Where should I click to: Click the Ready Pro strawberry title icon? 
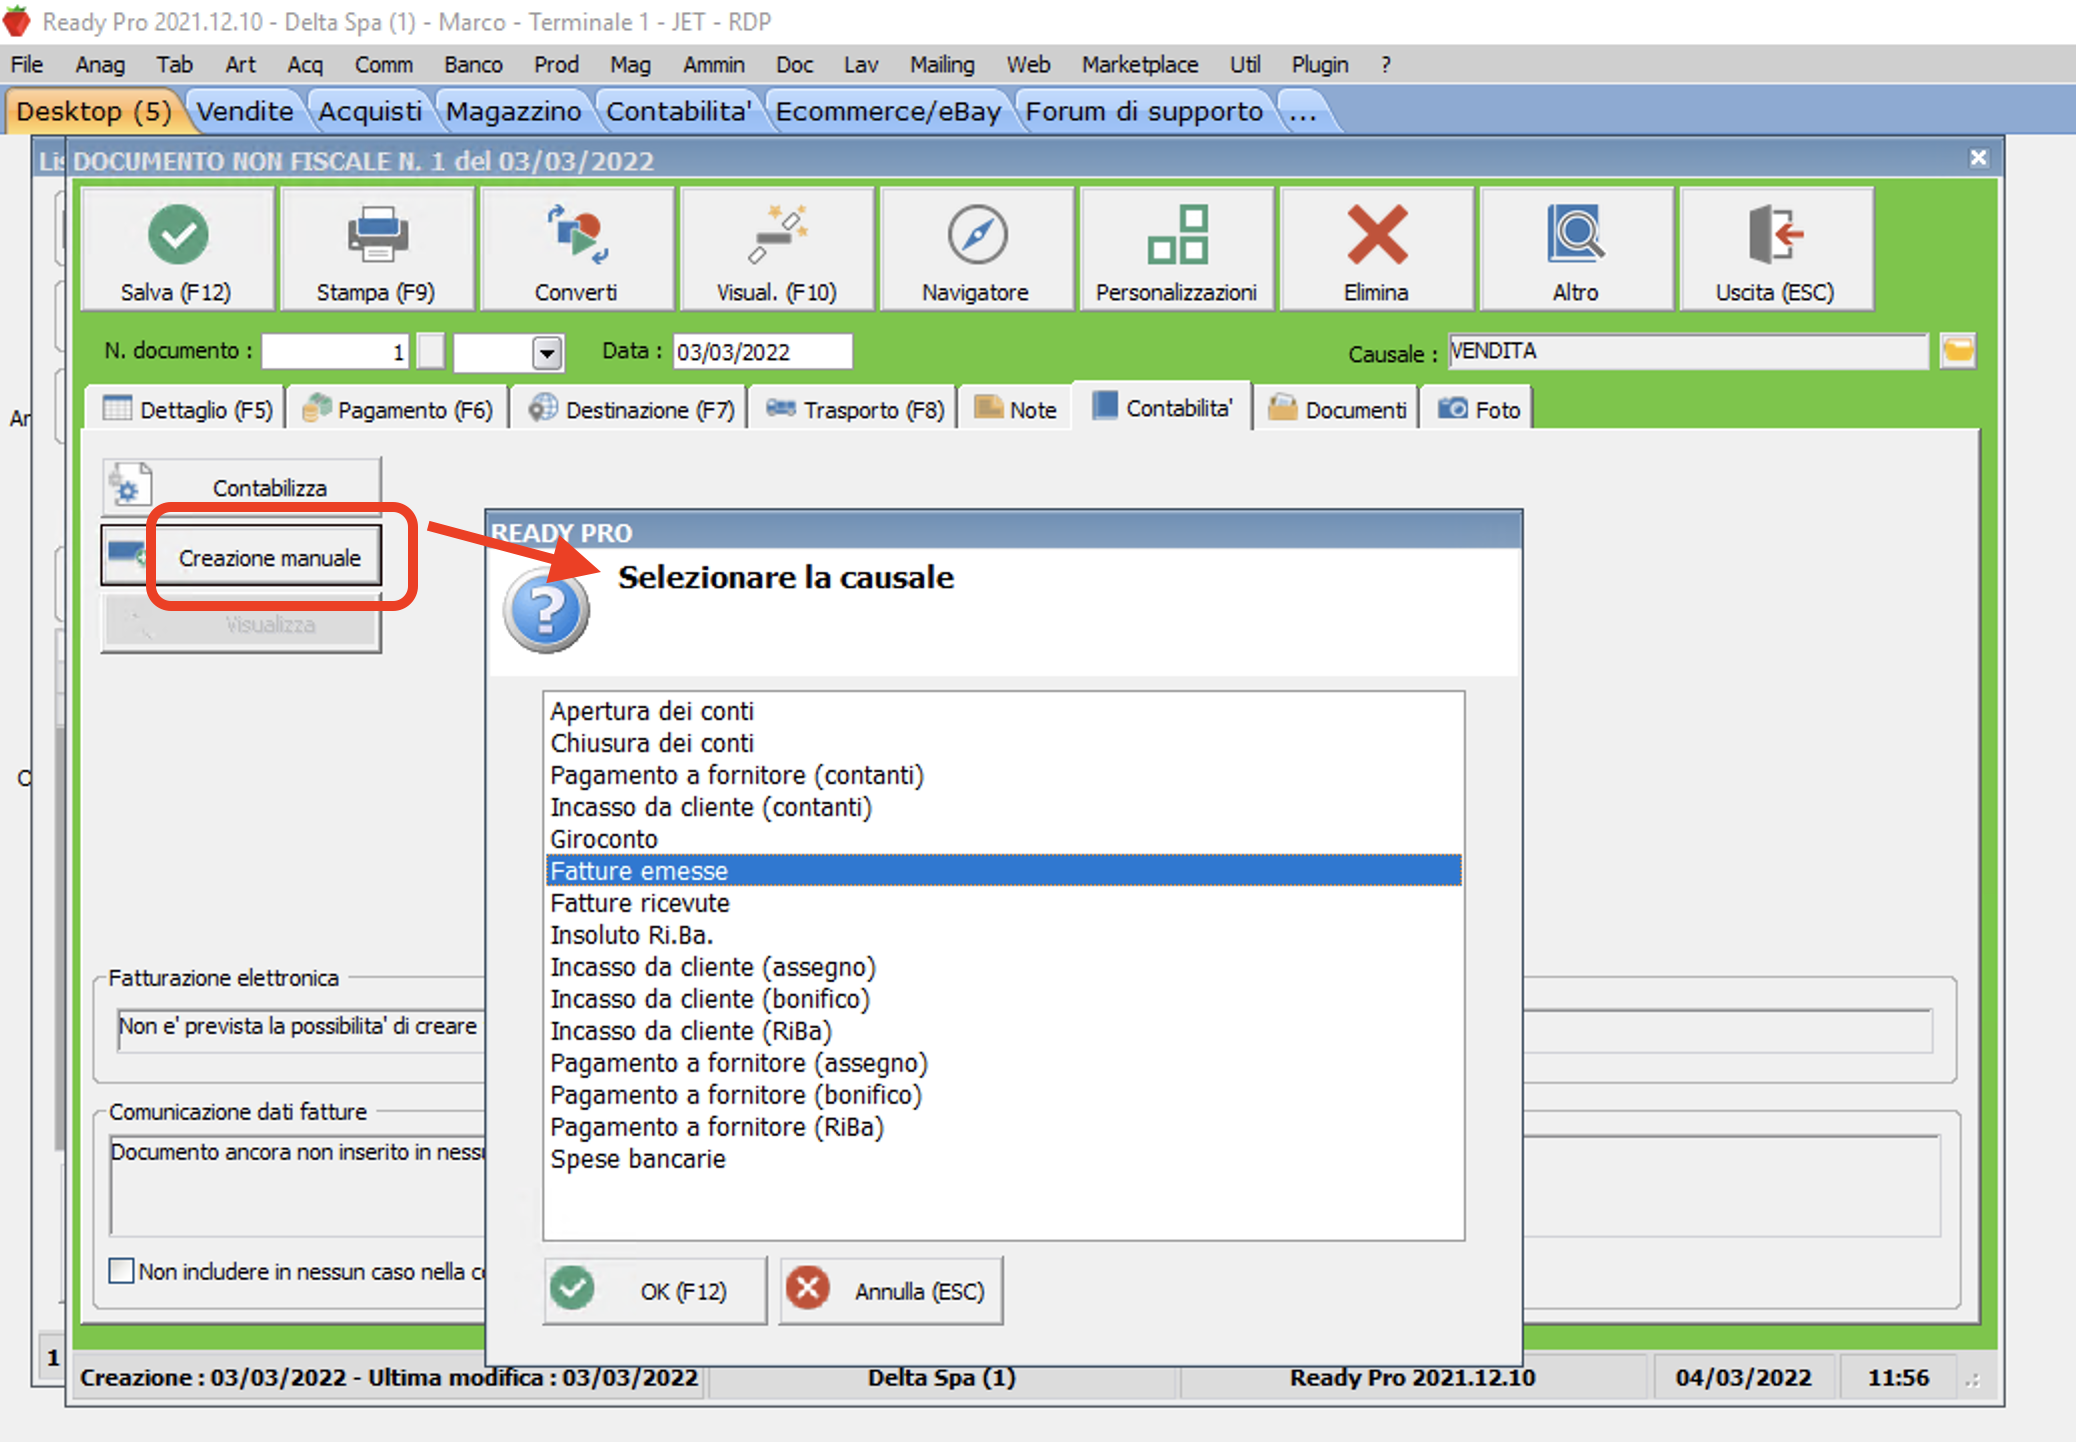pos(17,21)
